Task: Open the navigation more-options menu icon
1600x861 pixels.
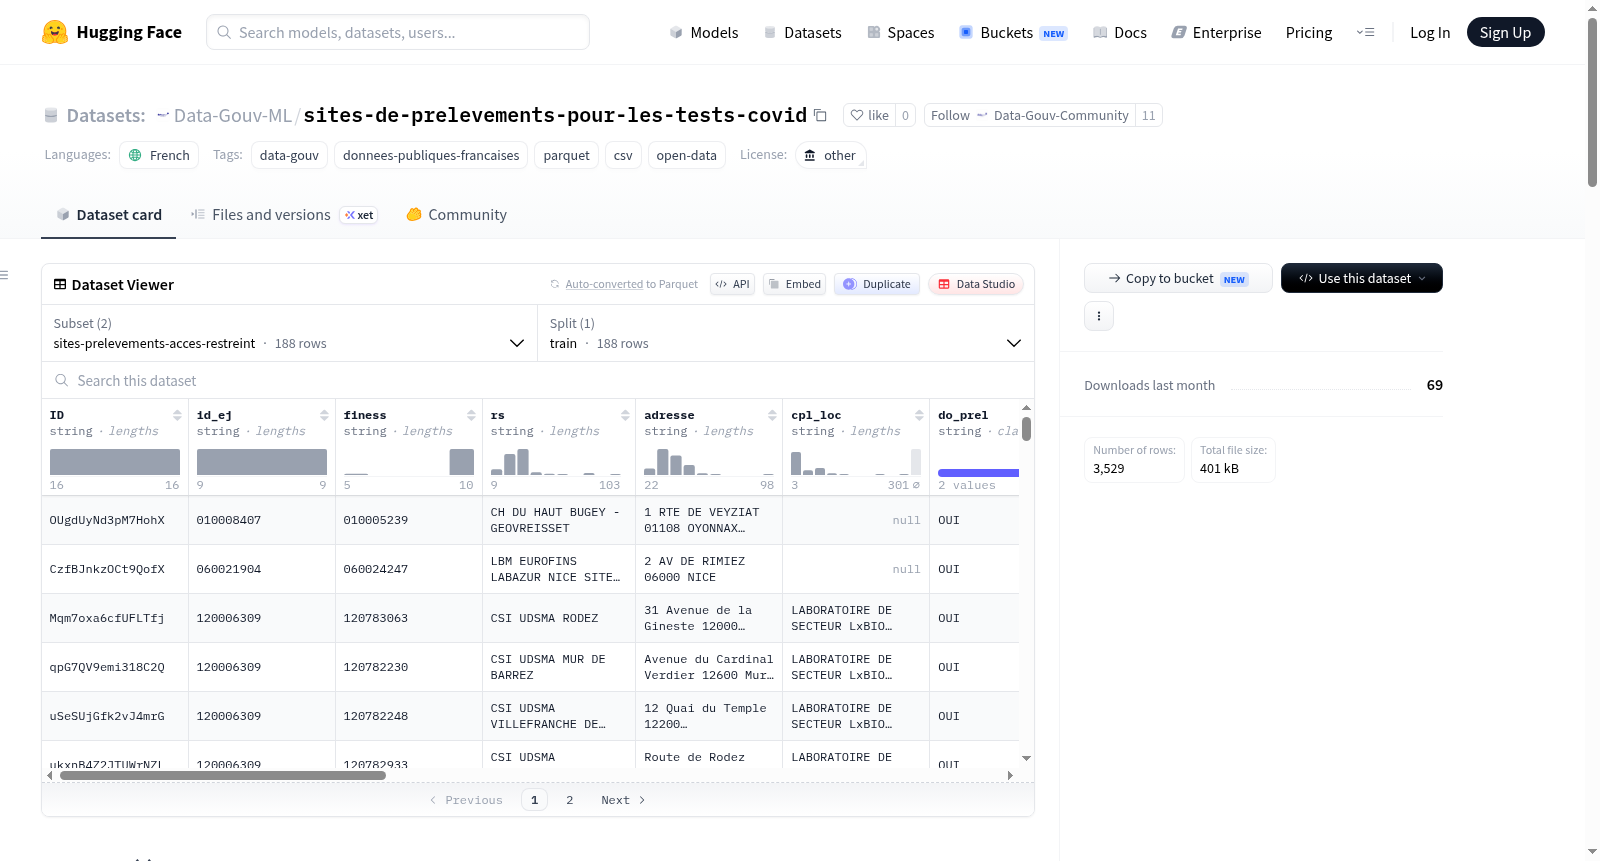Action: pyautogui.click(x=1365, y=32)
